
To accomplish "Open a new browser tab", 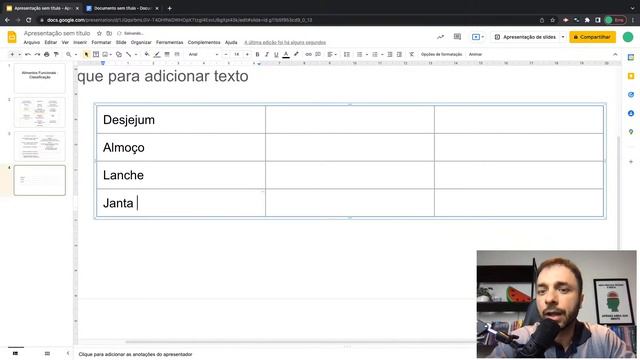I will point(169,8).
